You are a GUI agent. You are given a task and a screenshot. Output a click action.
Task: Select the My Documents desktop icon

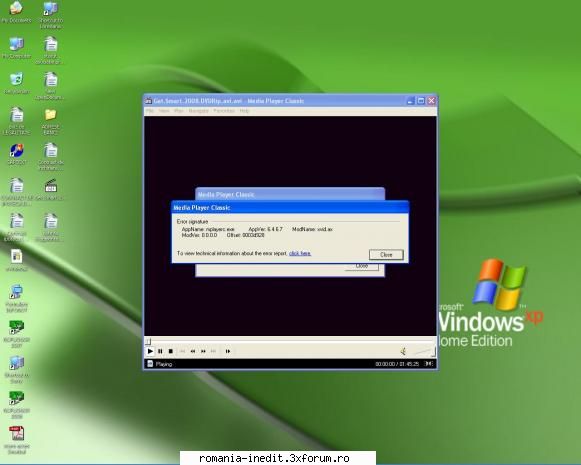click(16, 11)
